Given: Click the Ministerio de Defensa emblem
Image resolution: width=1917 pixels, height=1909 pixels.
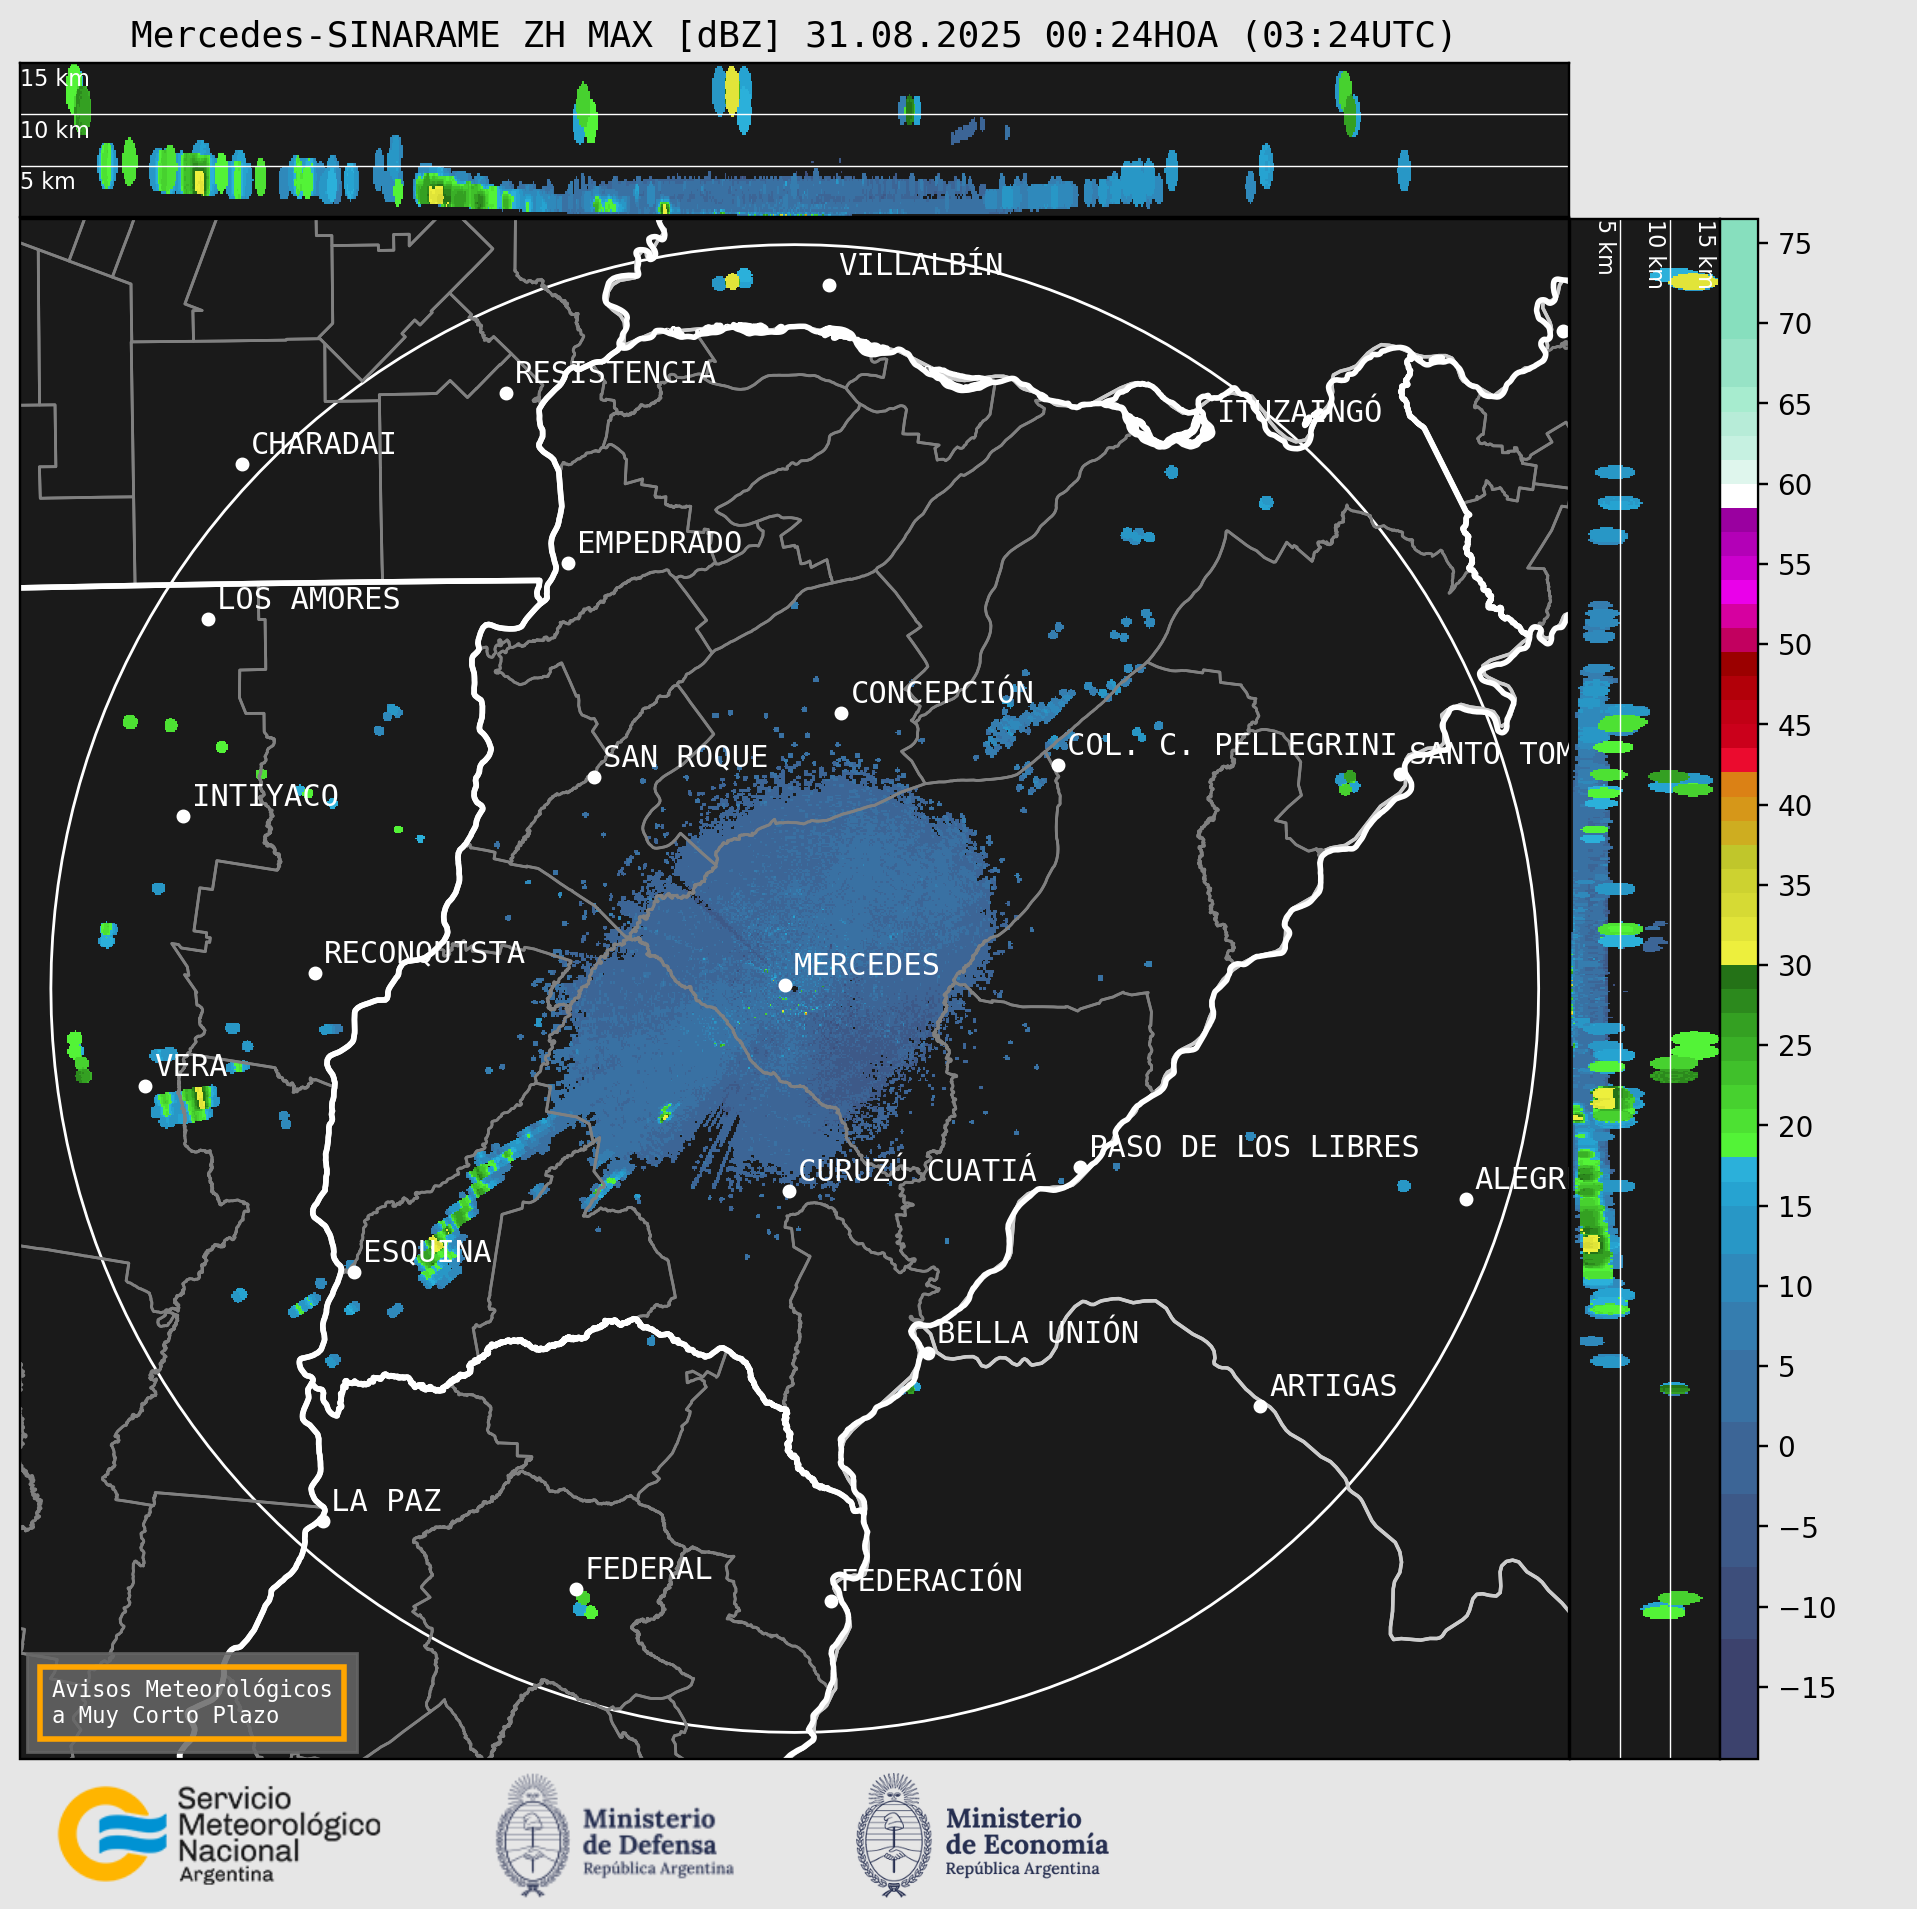Looking at the screenshot, I should (x=532, y=1834).
